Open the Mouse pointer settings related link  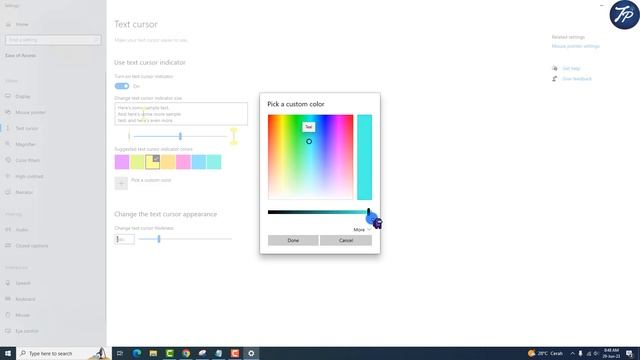point(576,46)
